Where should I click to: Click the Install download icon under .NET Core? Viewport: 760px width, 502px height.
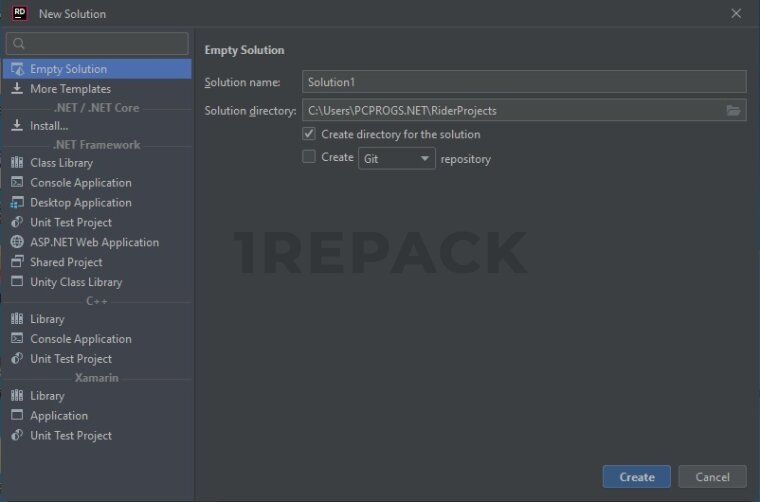click(x=17, y=126)
